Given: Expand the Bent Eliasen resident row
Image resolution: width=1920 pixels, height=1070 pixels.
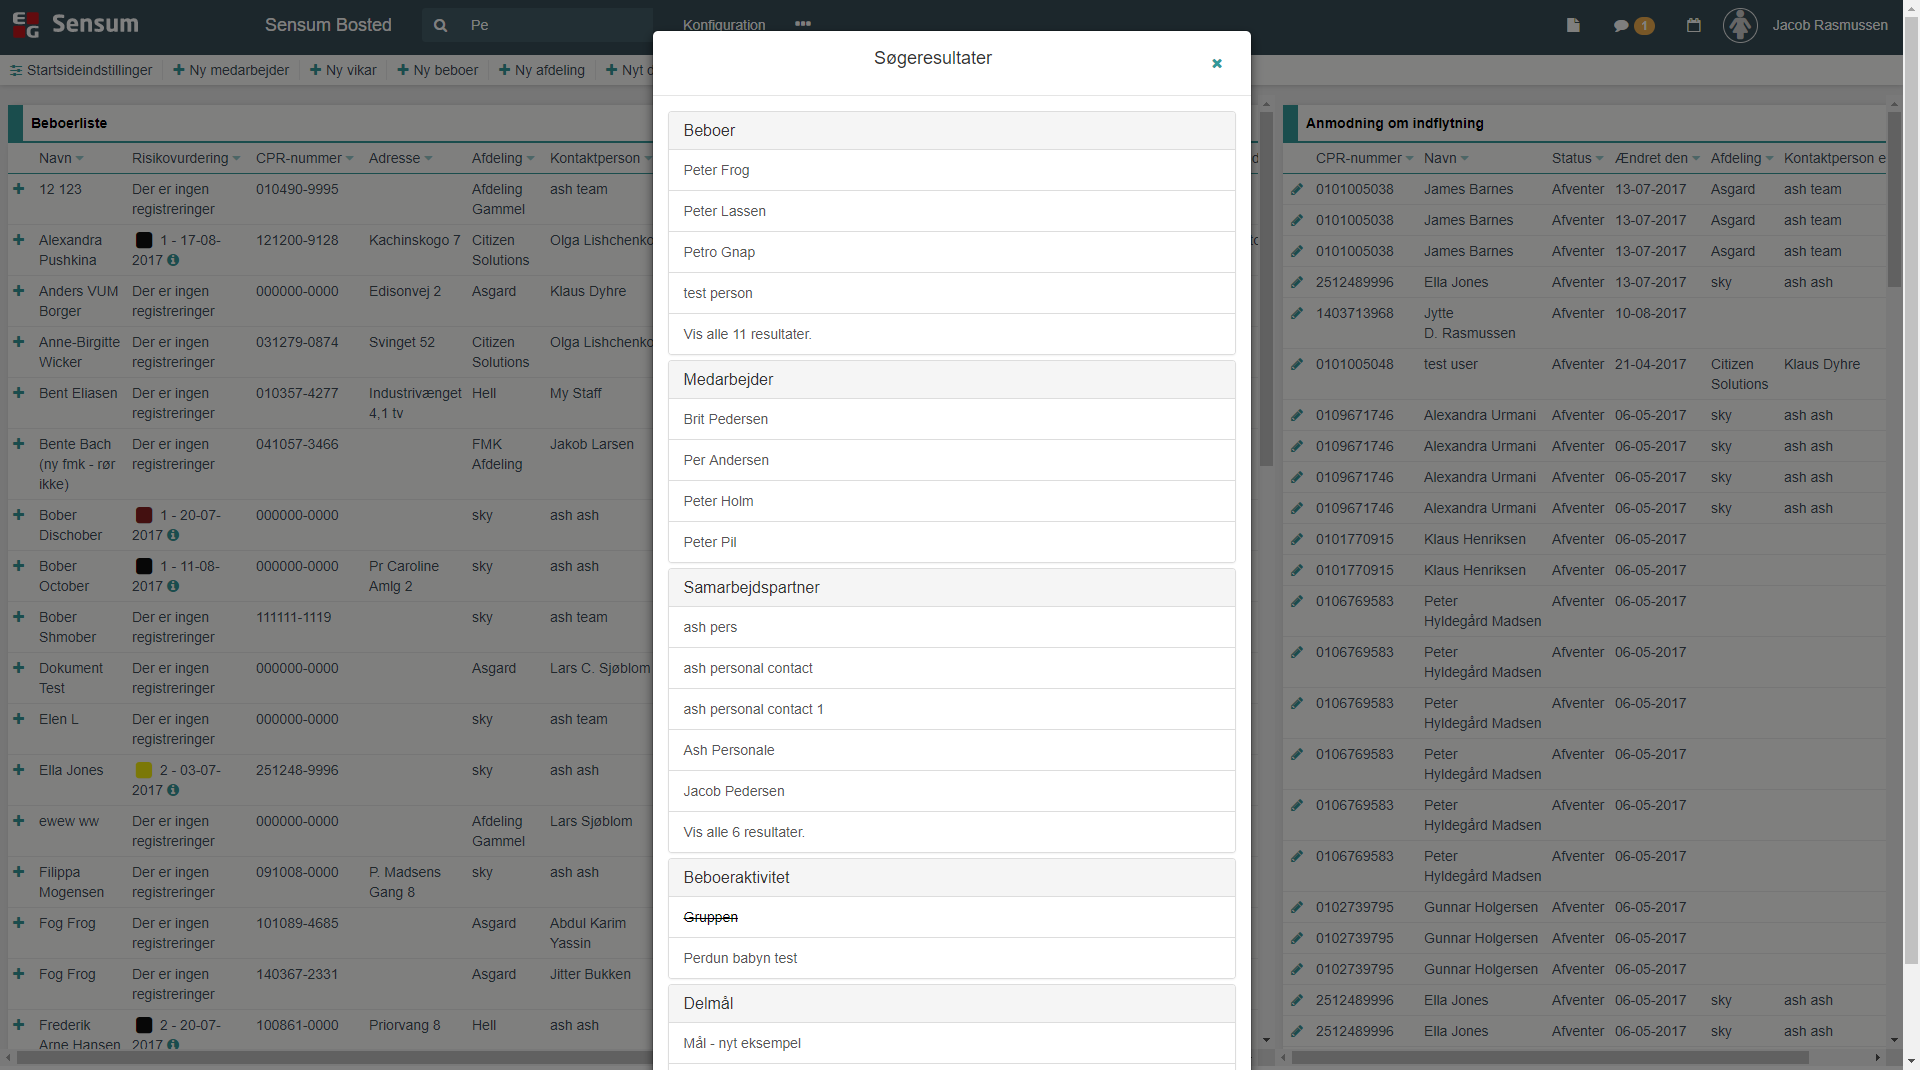Looking at the screenshot, I should pyautogui.click(x=18, y=393).
